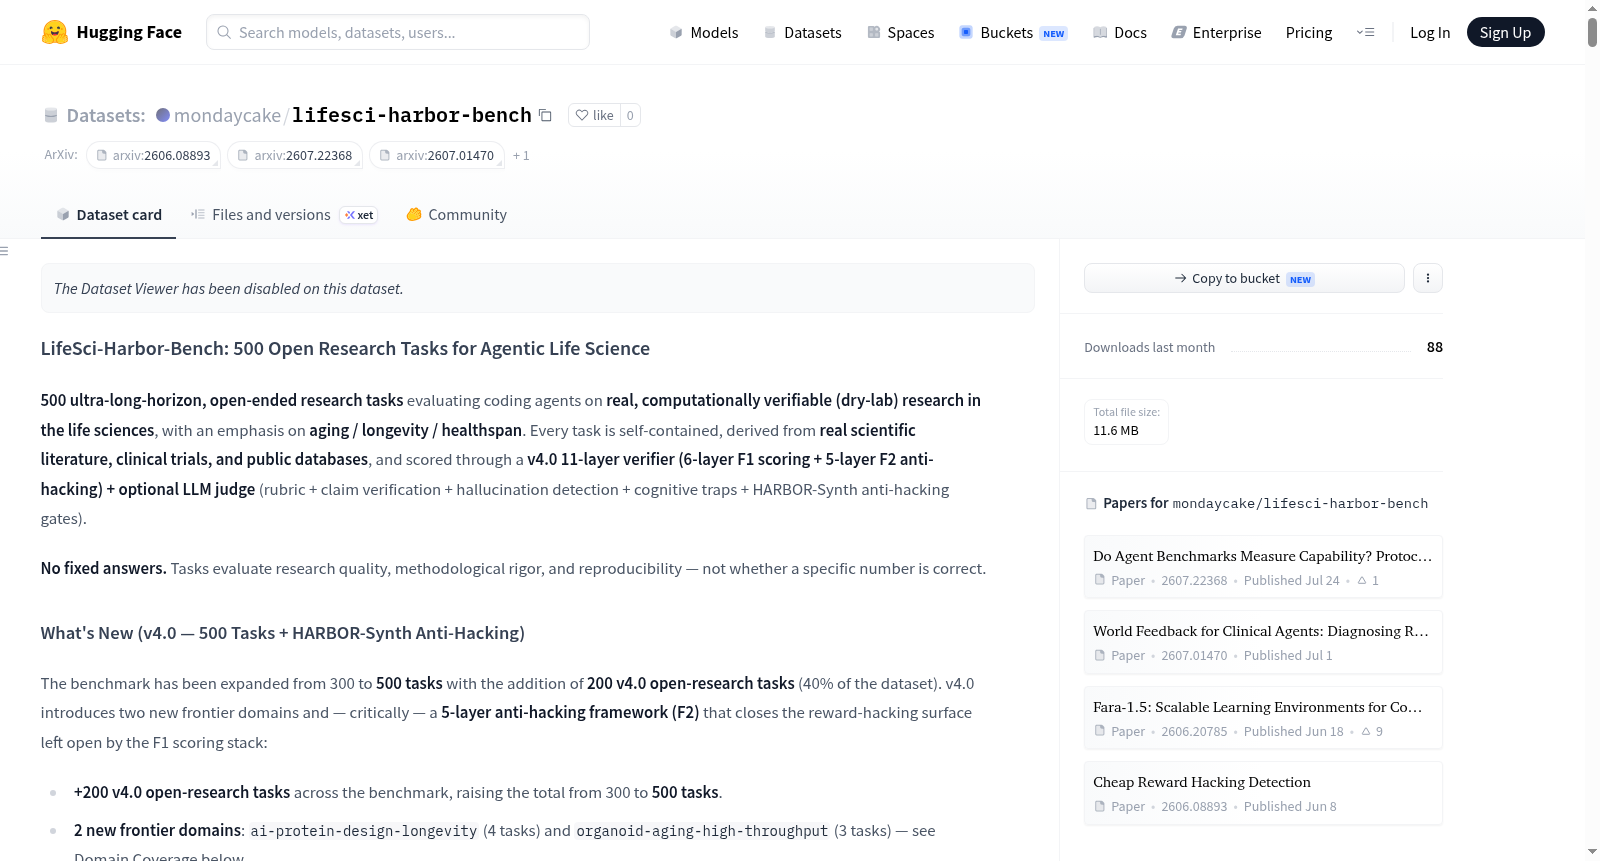Open the Datasets page
The height and width of the screenshot is (861, 1600).
803,32
